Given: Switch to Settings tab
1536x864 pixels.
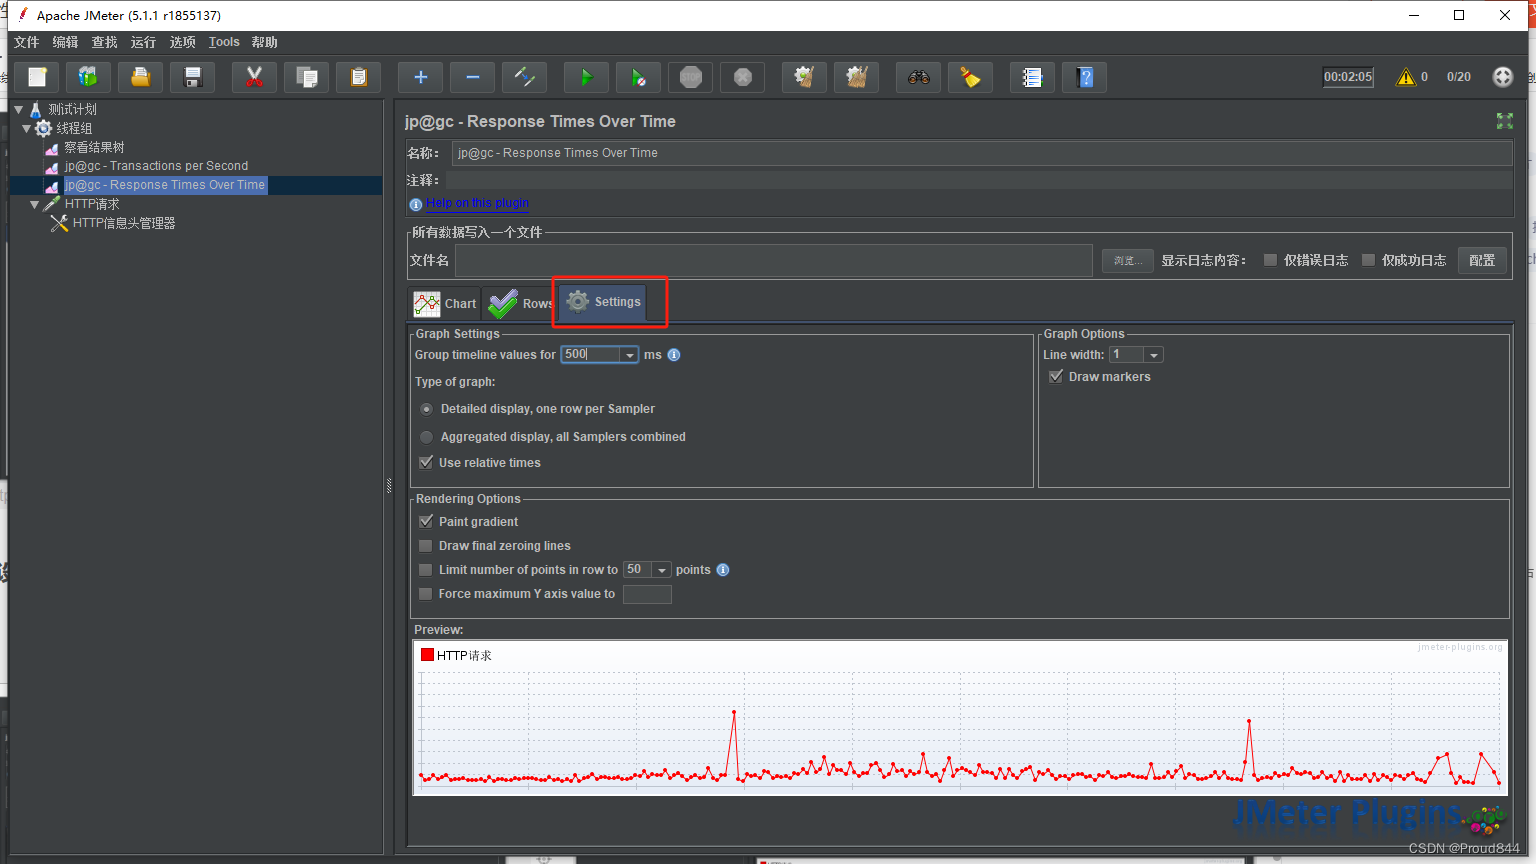Looking at the screenshot, I should 603,302.
